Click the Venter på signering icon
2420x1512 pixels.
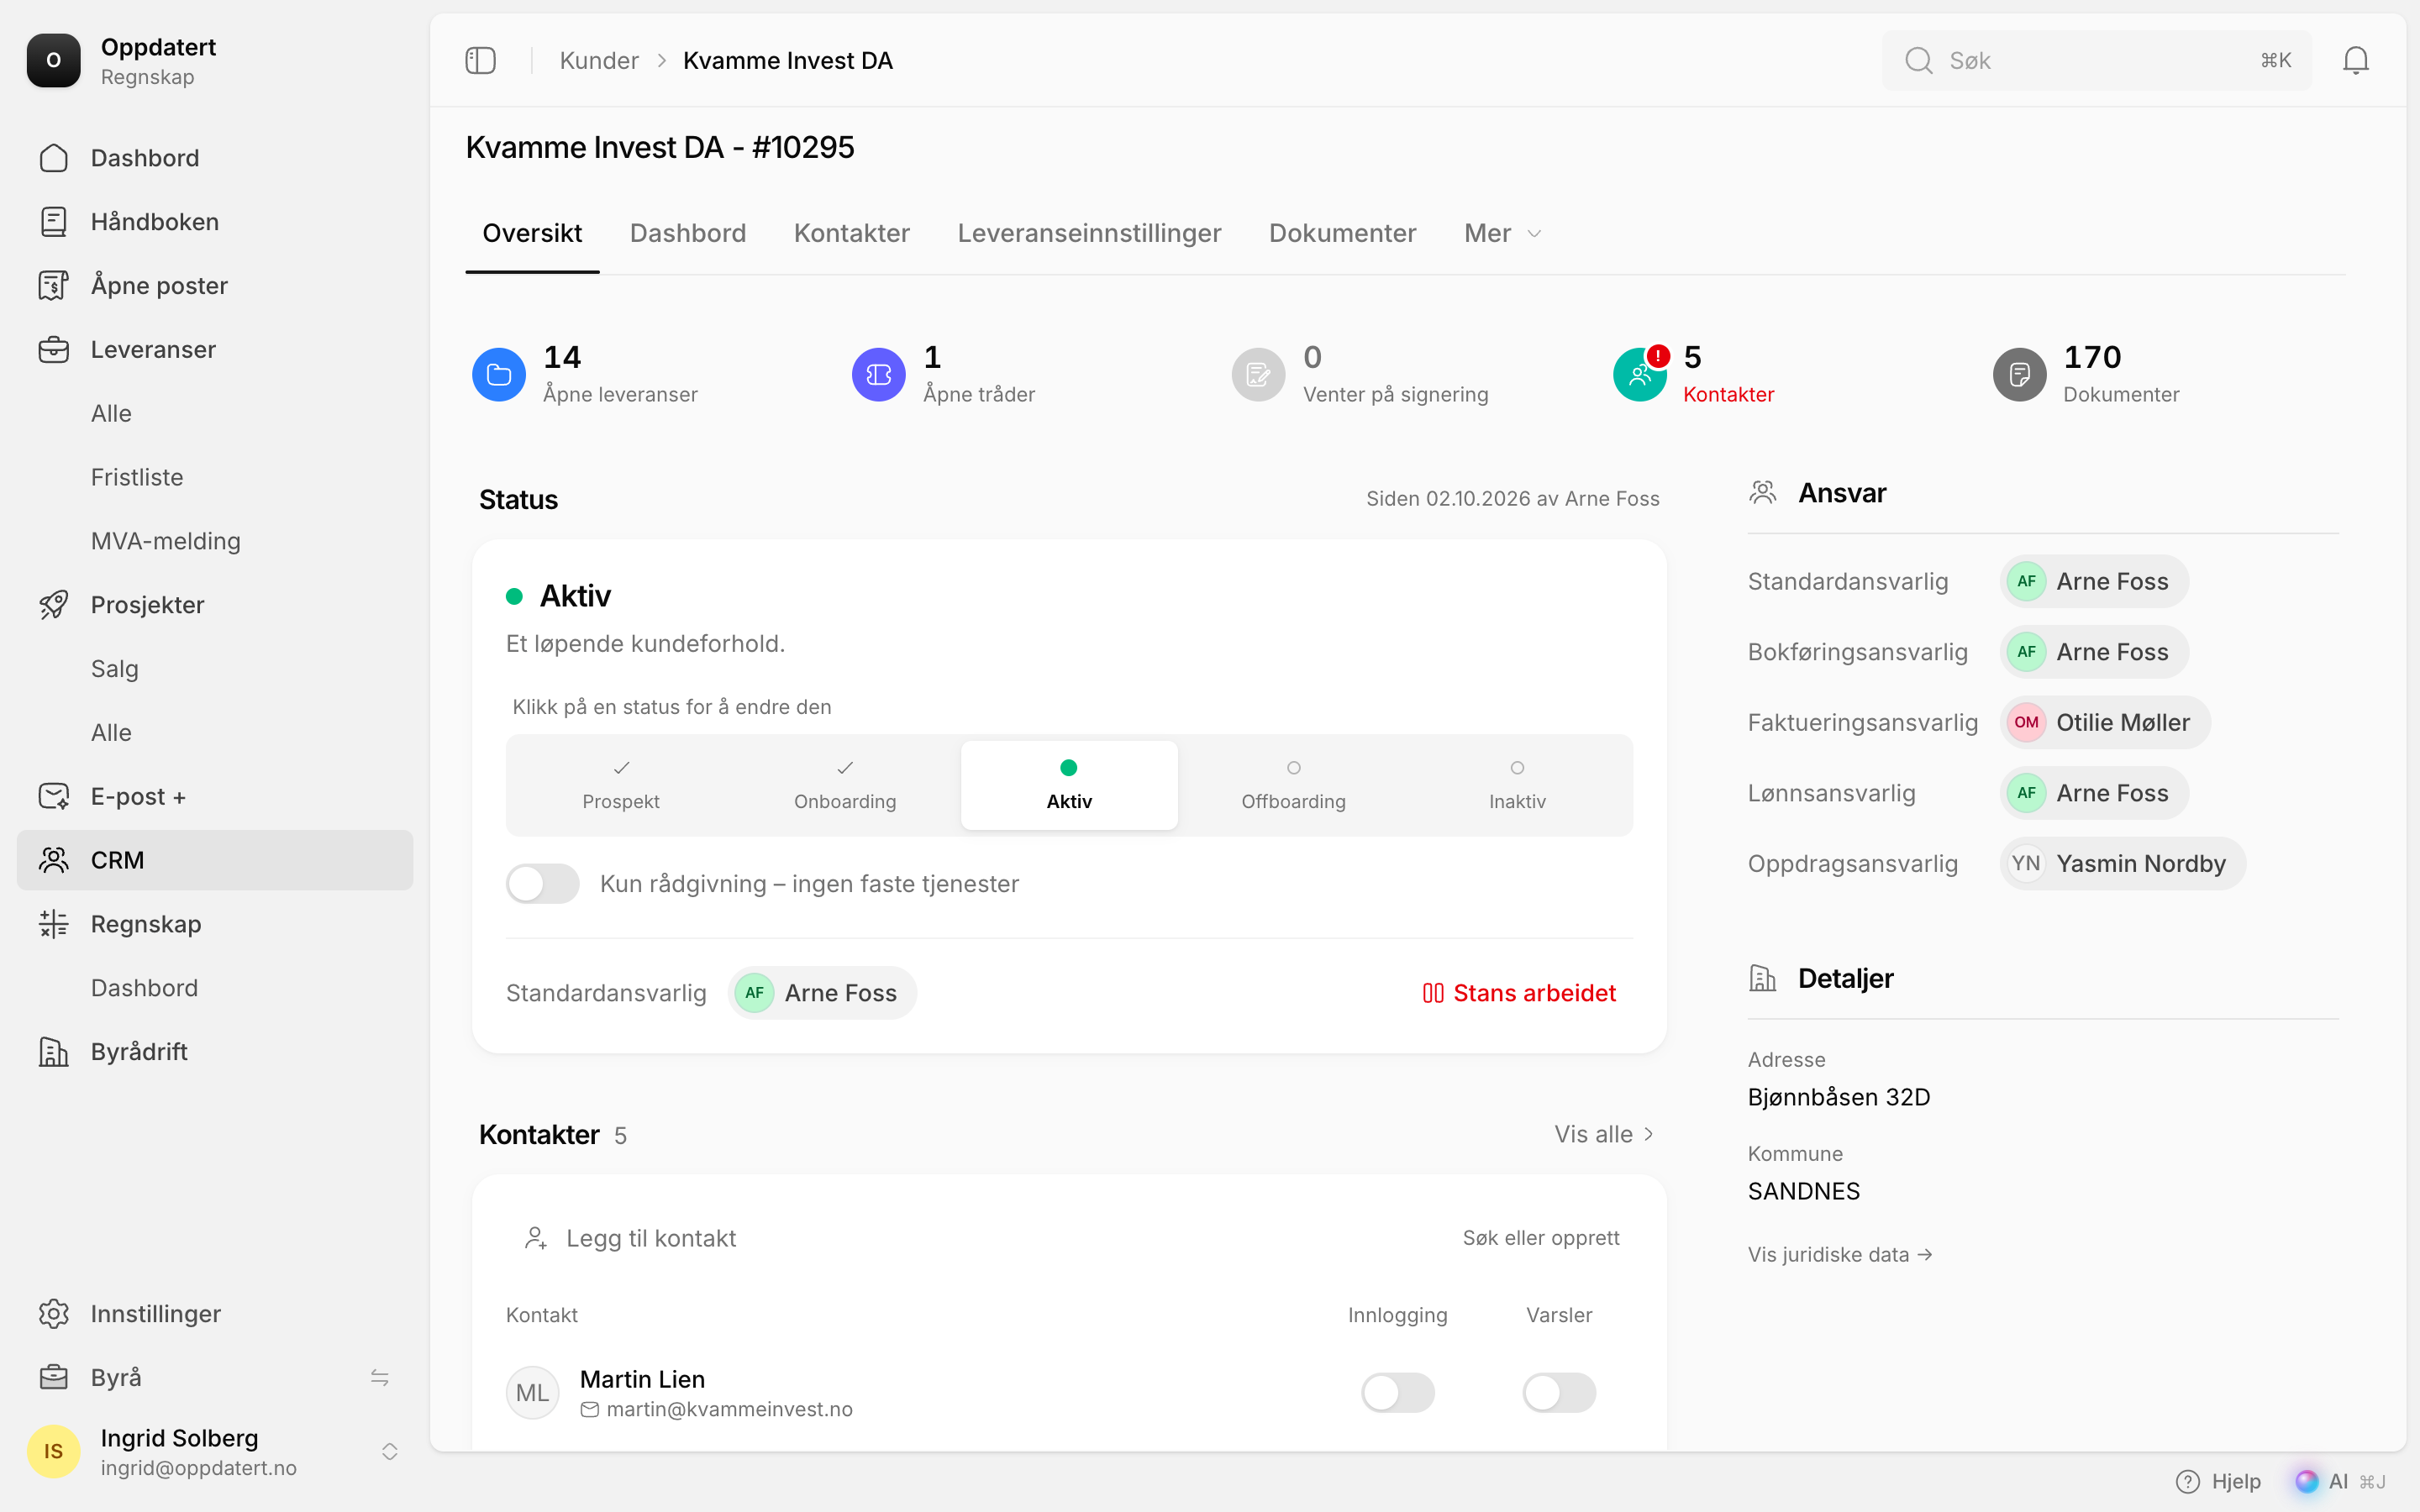(x=1258, y=374)
